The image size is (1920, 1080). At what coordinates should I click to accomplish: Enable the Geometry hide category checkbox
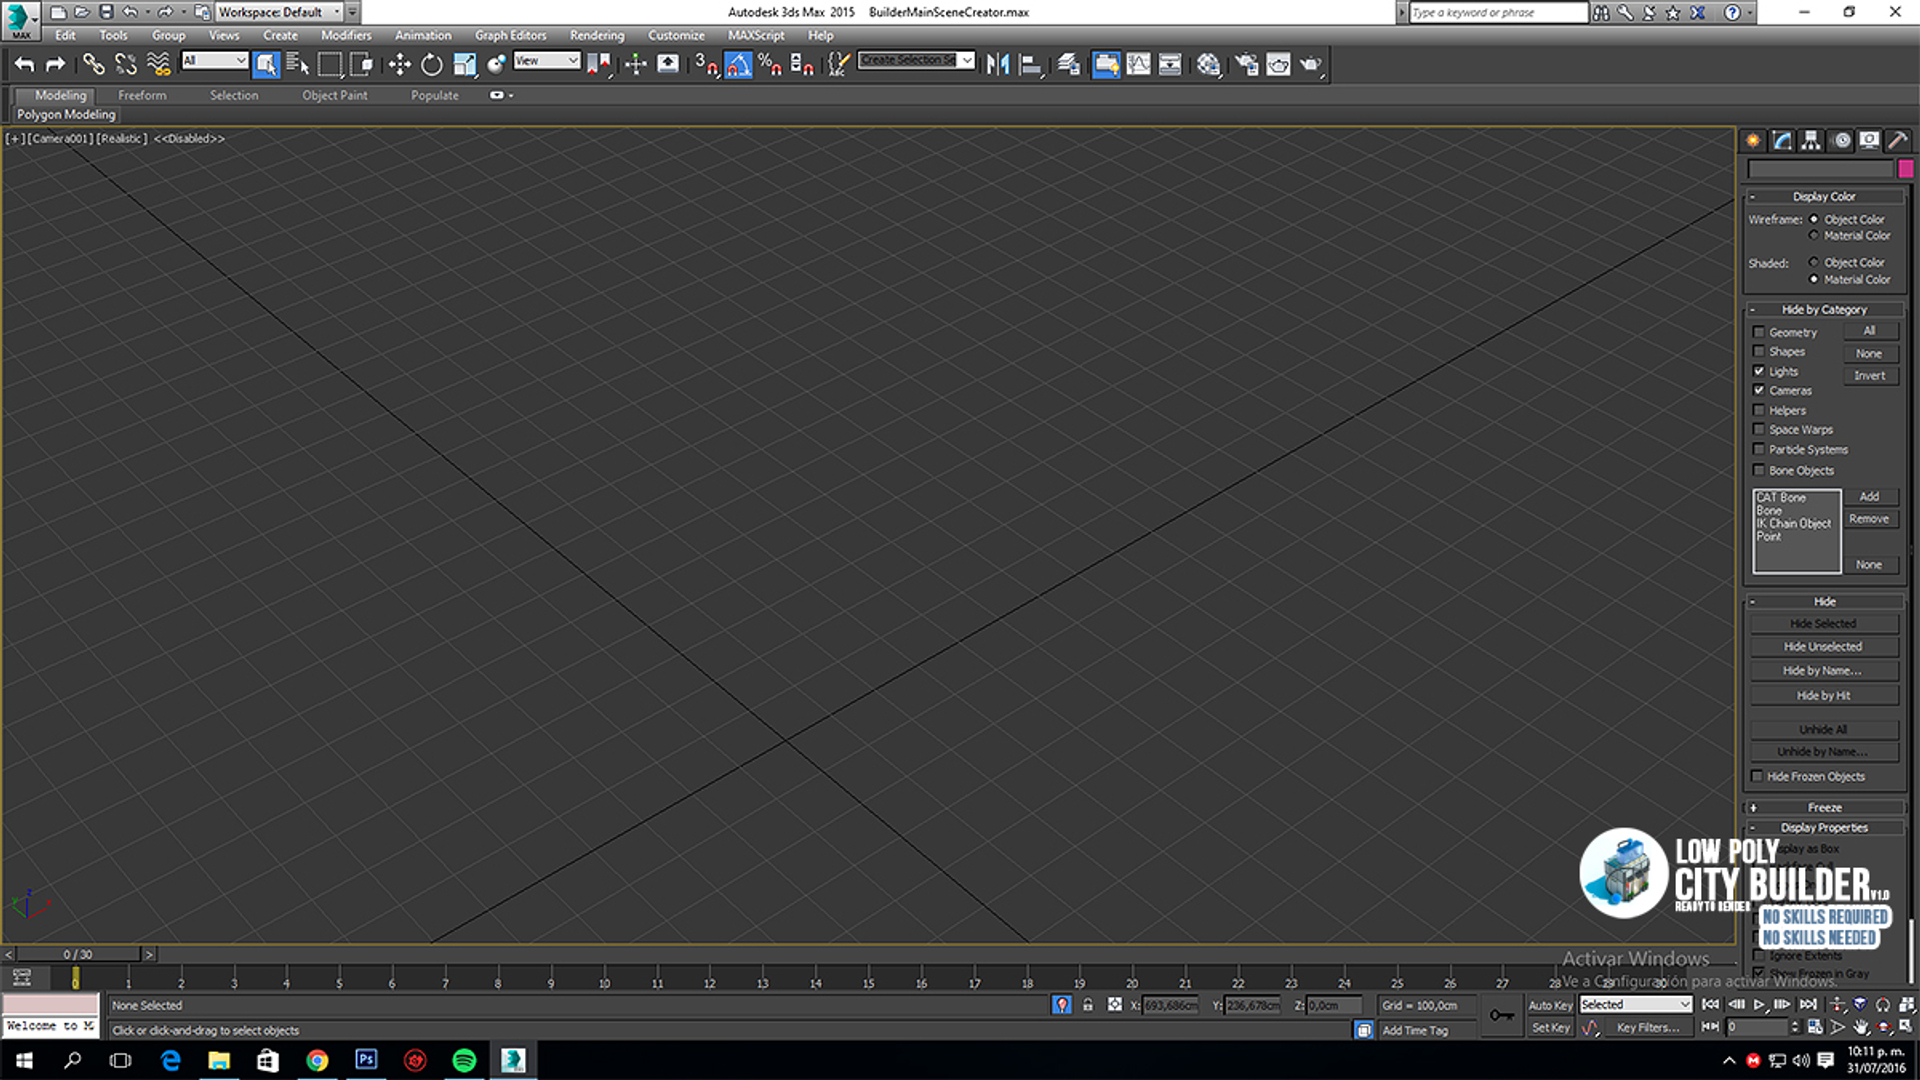pyautogui.click(x=1759, y=332)
